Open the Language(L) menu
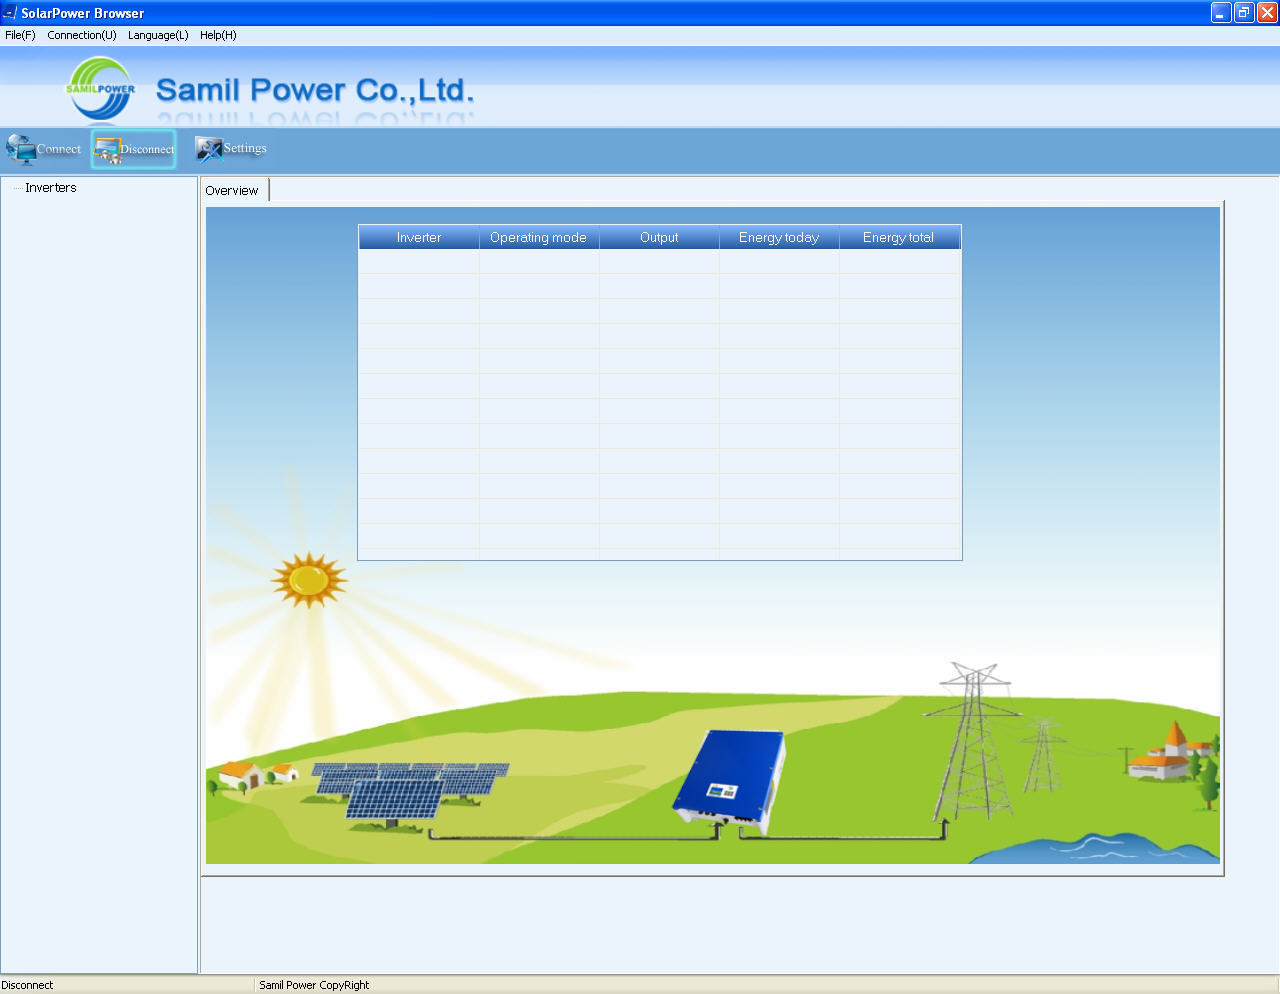This screenshot has height=994, width=1280. 158,35
